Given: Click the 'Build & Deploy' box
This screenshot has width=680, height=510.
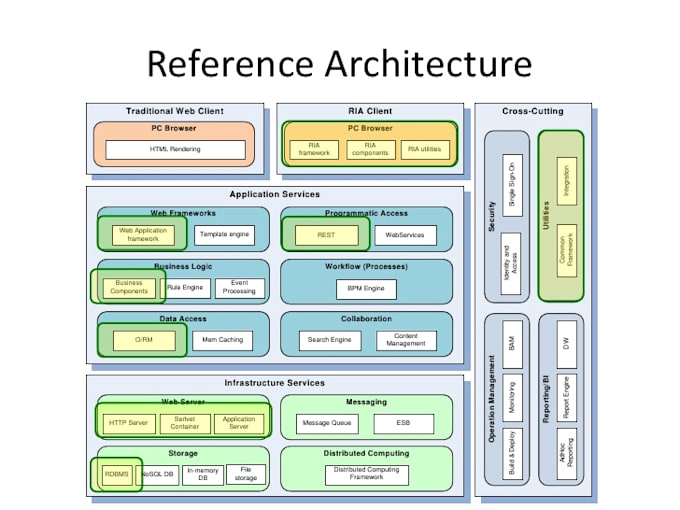Looking at the screenshot, I should pyautogui.click(x=512, y=453).
